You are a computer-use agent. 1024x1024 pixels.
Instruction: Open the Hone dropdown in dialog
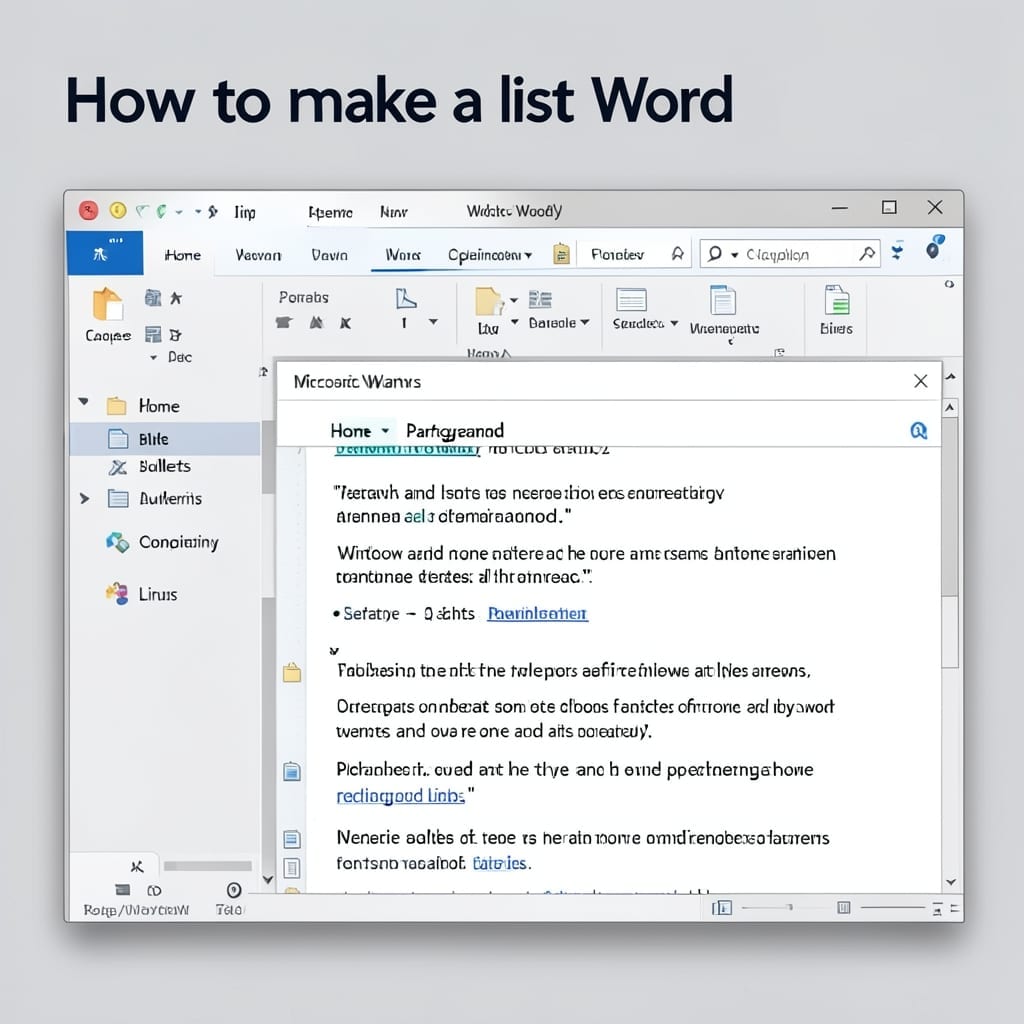pos(360,431)
